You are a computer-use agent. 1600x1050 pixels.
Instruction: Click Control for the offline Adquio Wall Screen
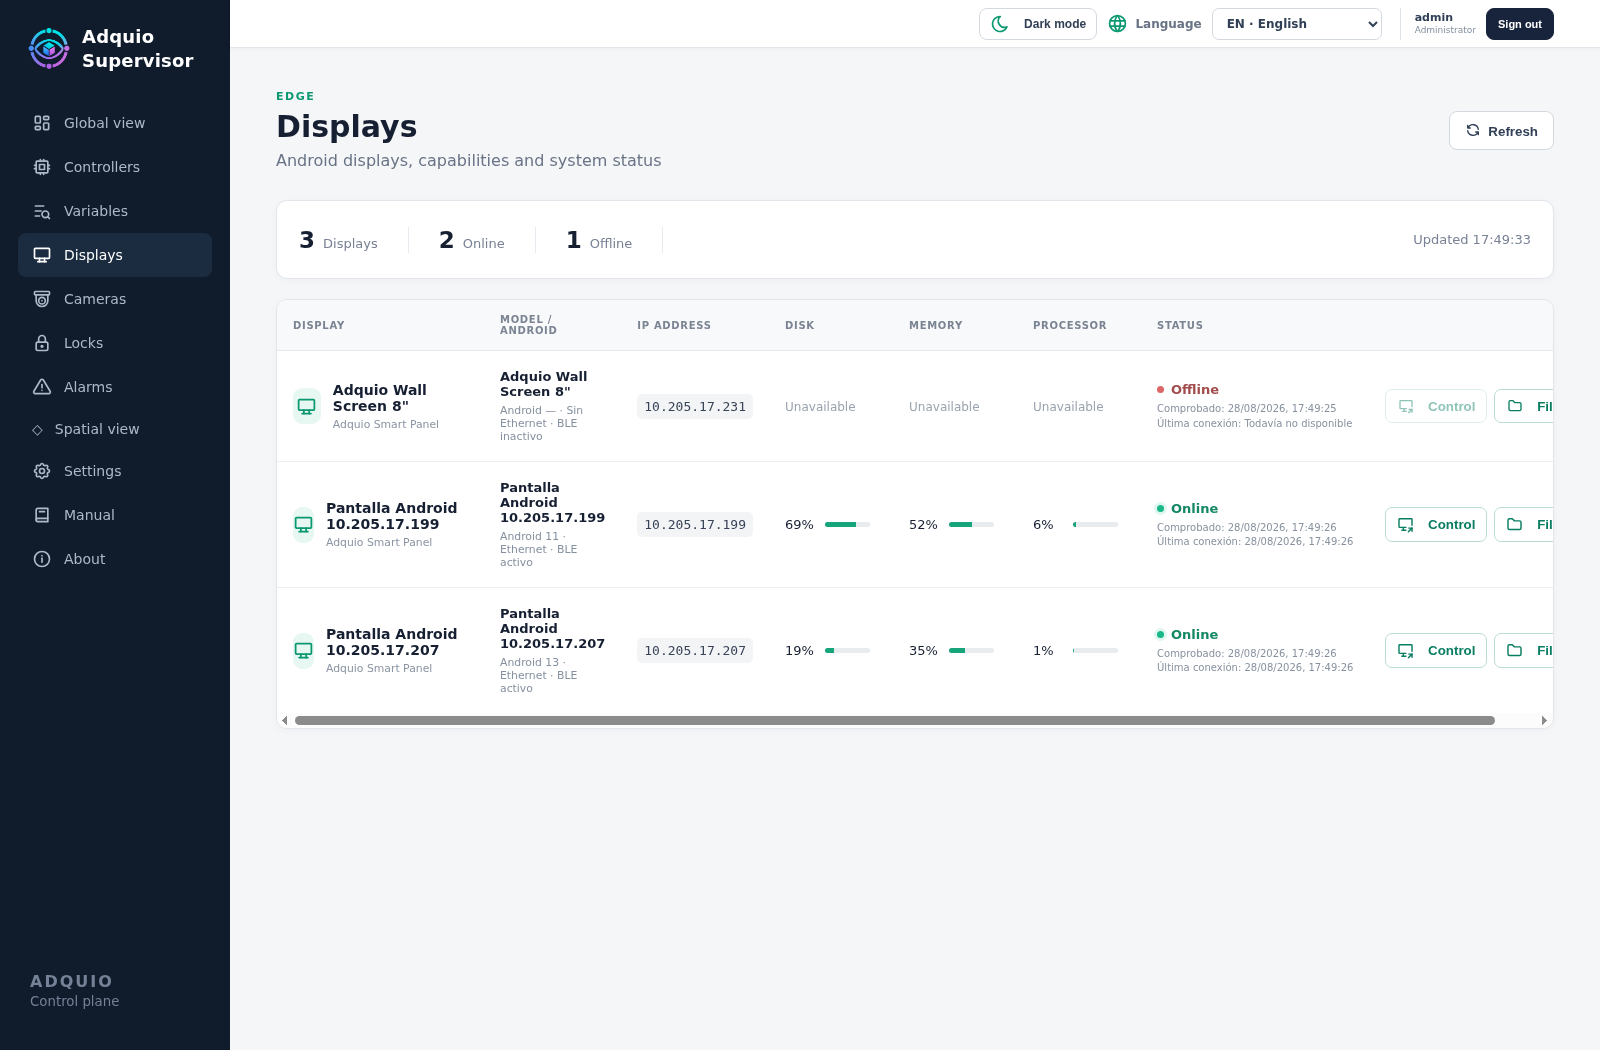click(x=1436, y=406)
